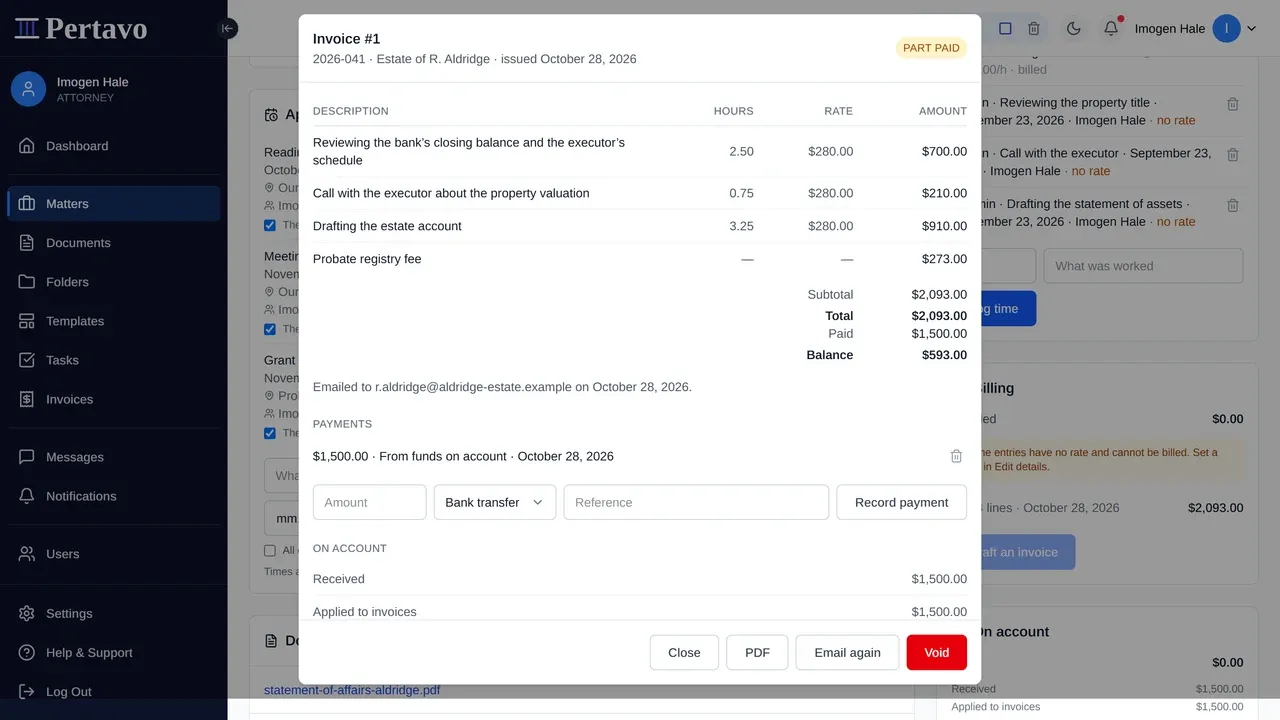
Task: Click the 'Emailed to r.aldridge@aldridge-estate.example' note
Action: 502,387
